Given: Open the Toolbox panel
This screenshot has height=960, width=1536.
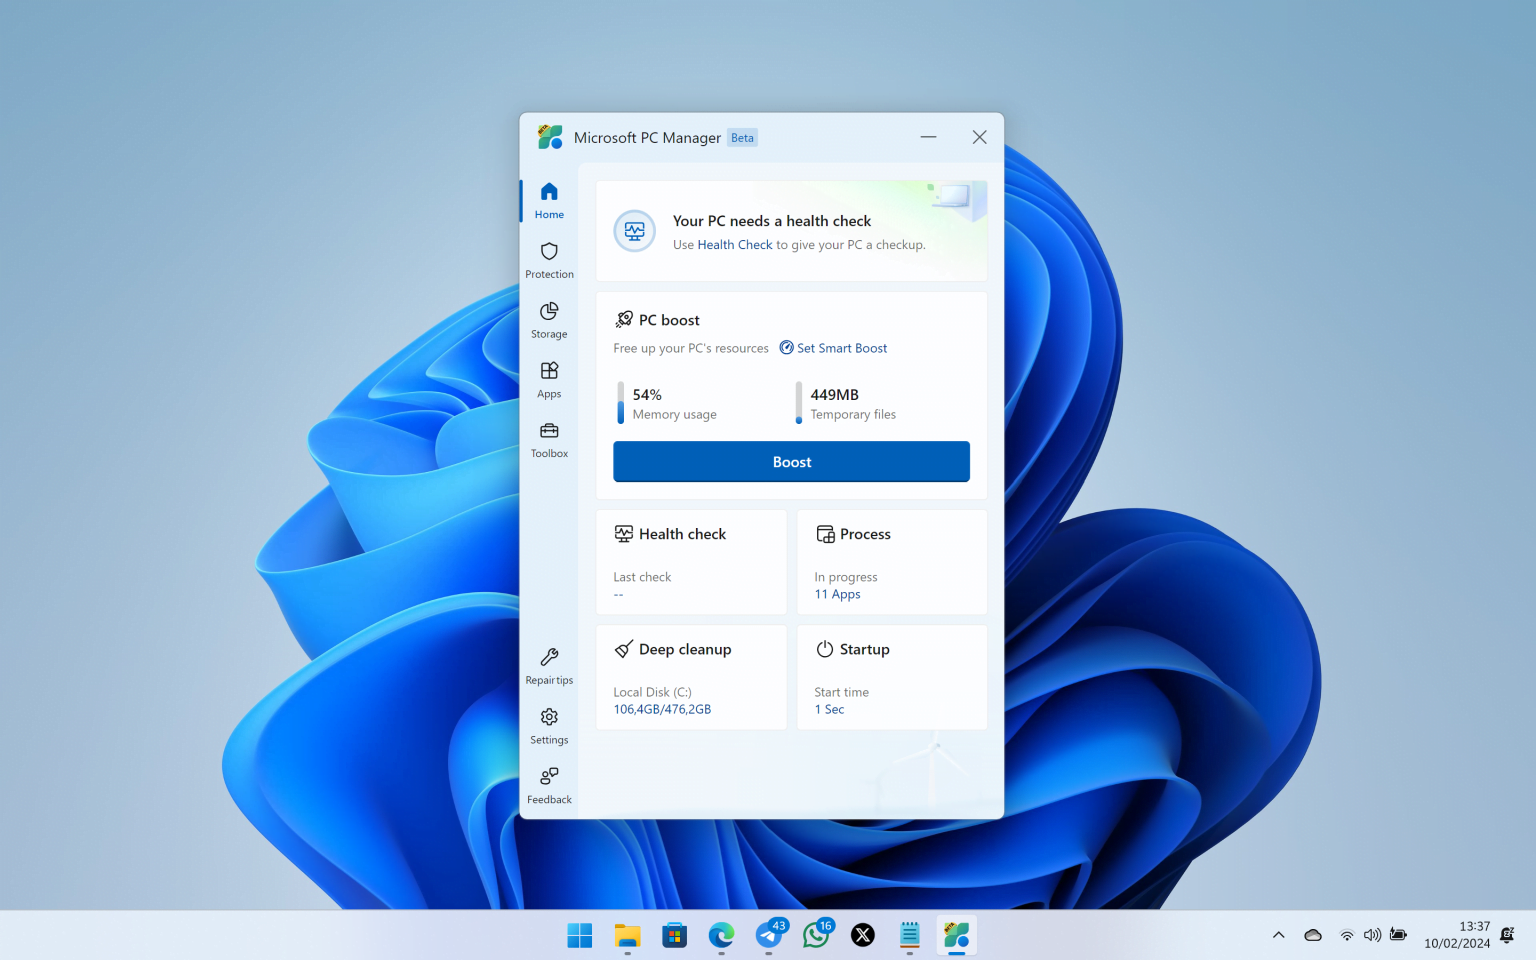Looking at the screenshot, I should click(x=549, y=438).
